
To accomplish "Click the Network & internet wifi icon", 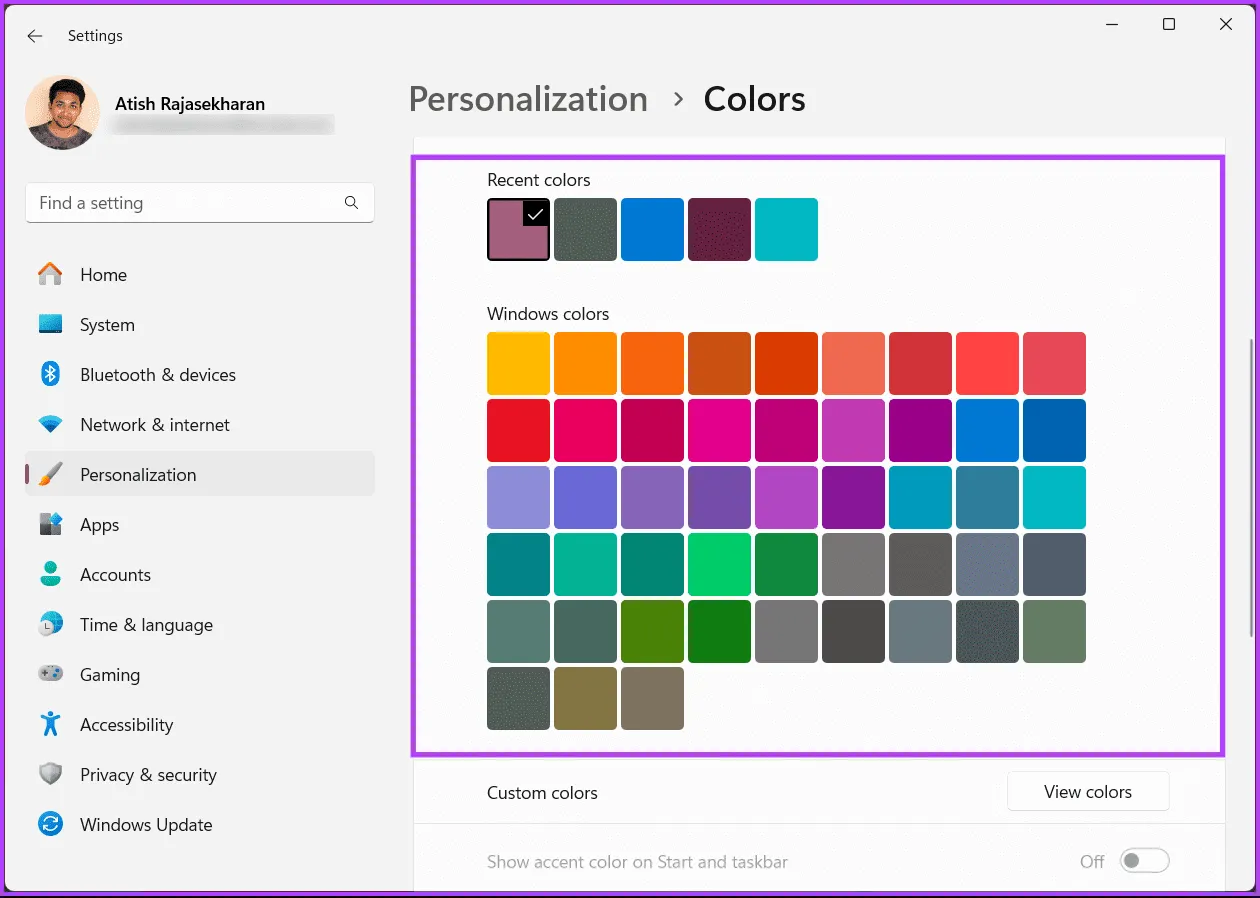I will pos(51,424).
